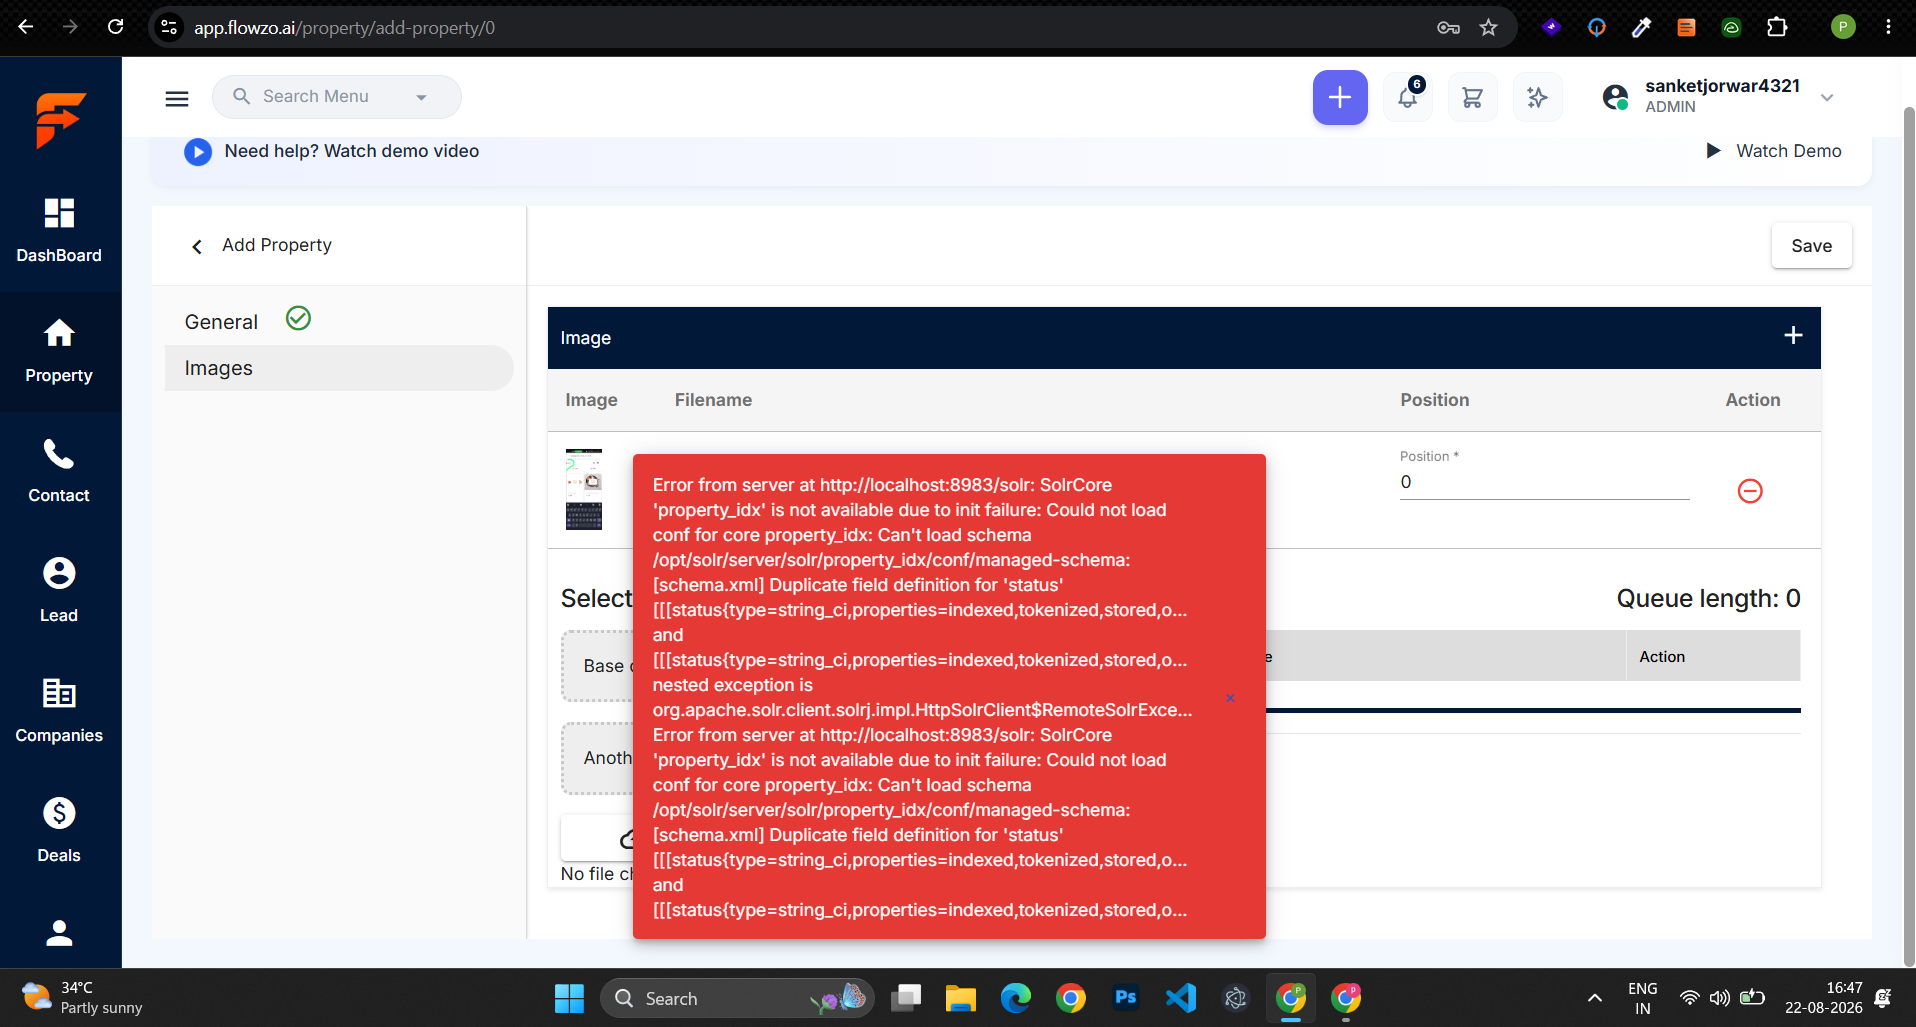Open Lead in the sidebar
The image size is (1916, 1027).
coord(59,591)
